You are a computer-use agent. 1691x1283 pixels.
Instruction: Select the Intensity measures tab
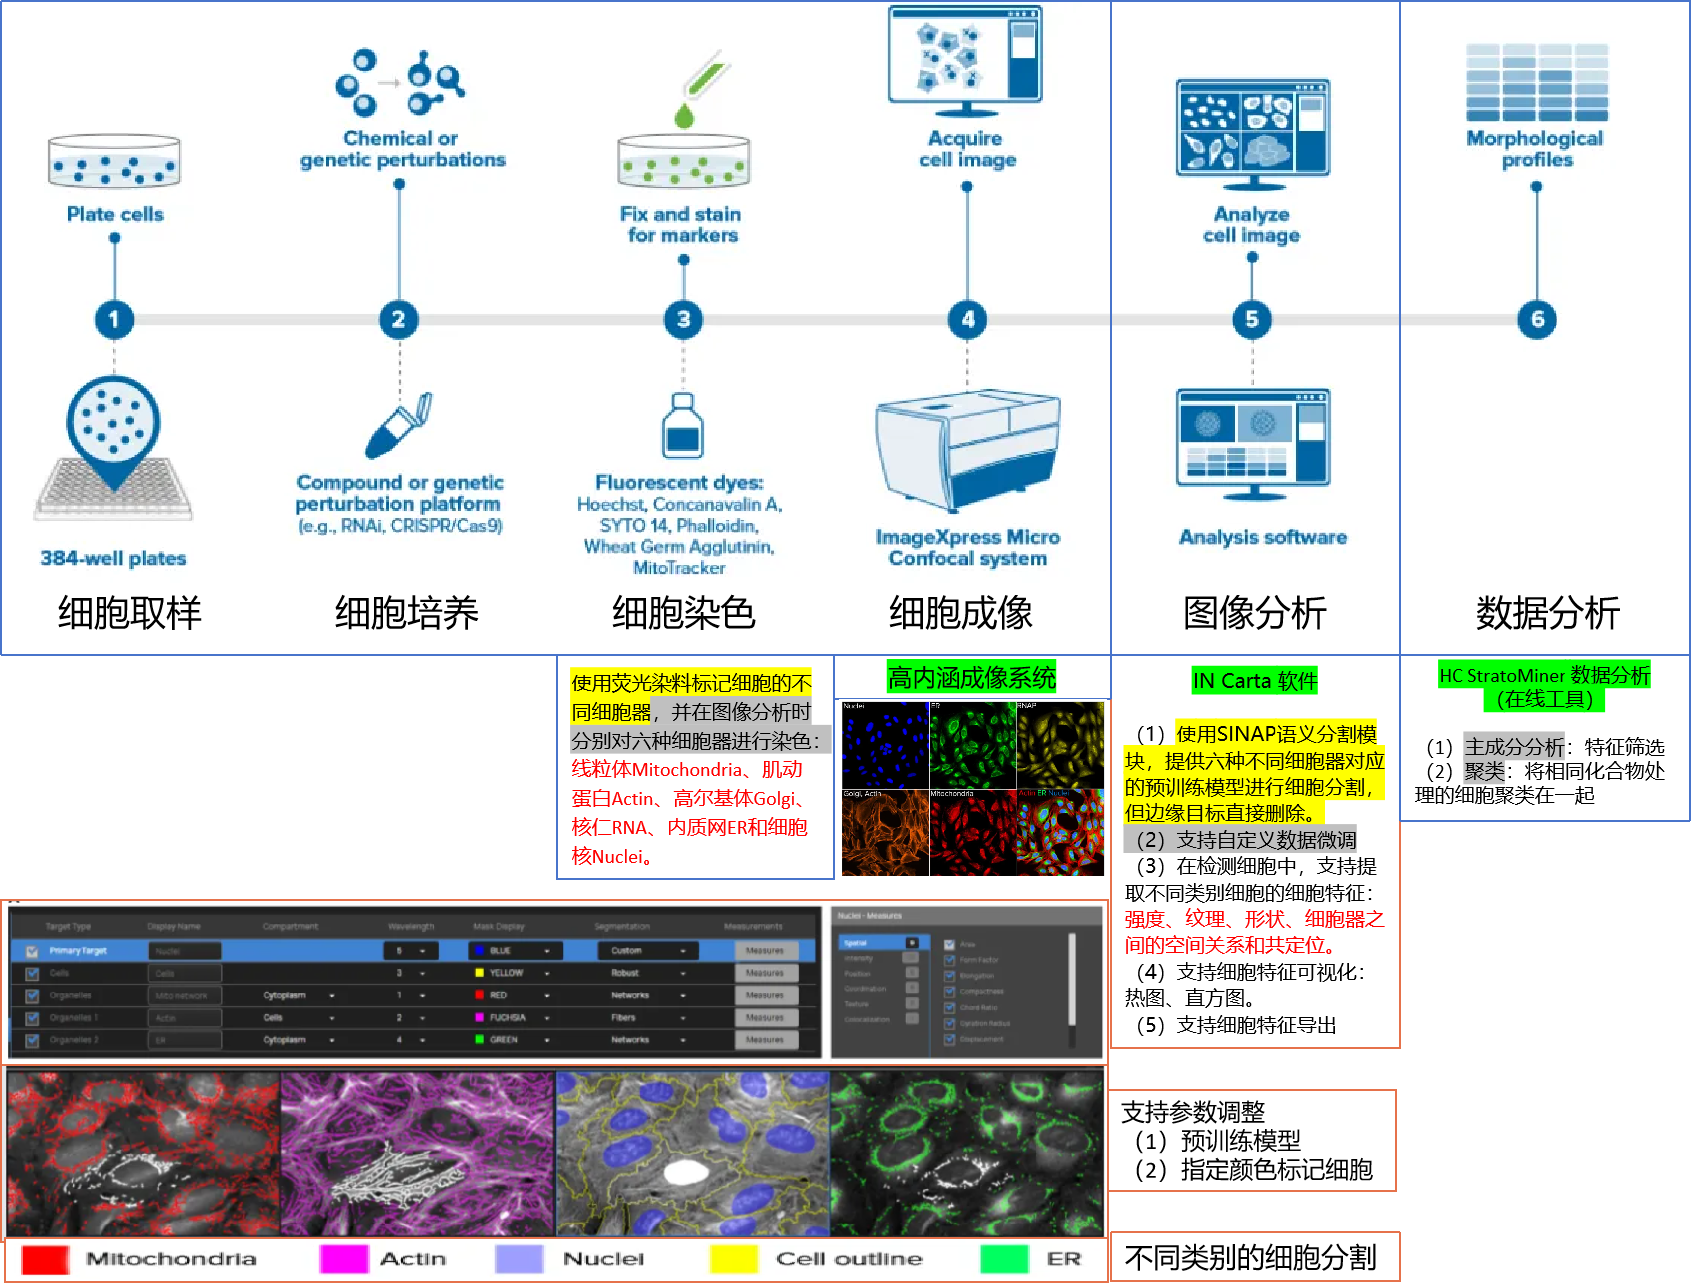pyautogui.click(x=881, y=958)
